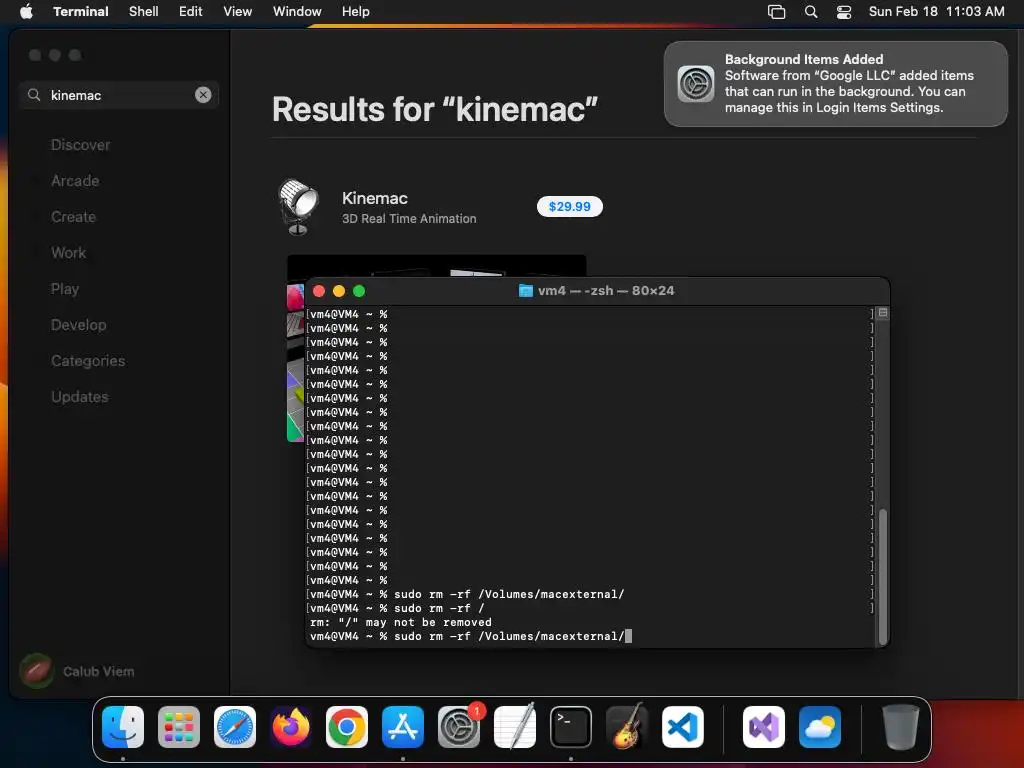Launch Google Chrome from the Dock
The width and height of the screenshot is (1024, 768).
tap(347, 727)
